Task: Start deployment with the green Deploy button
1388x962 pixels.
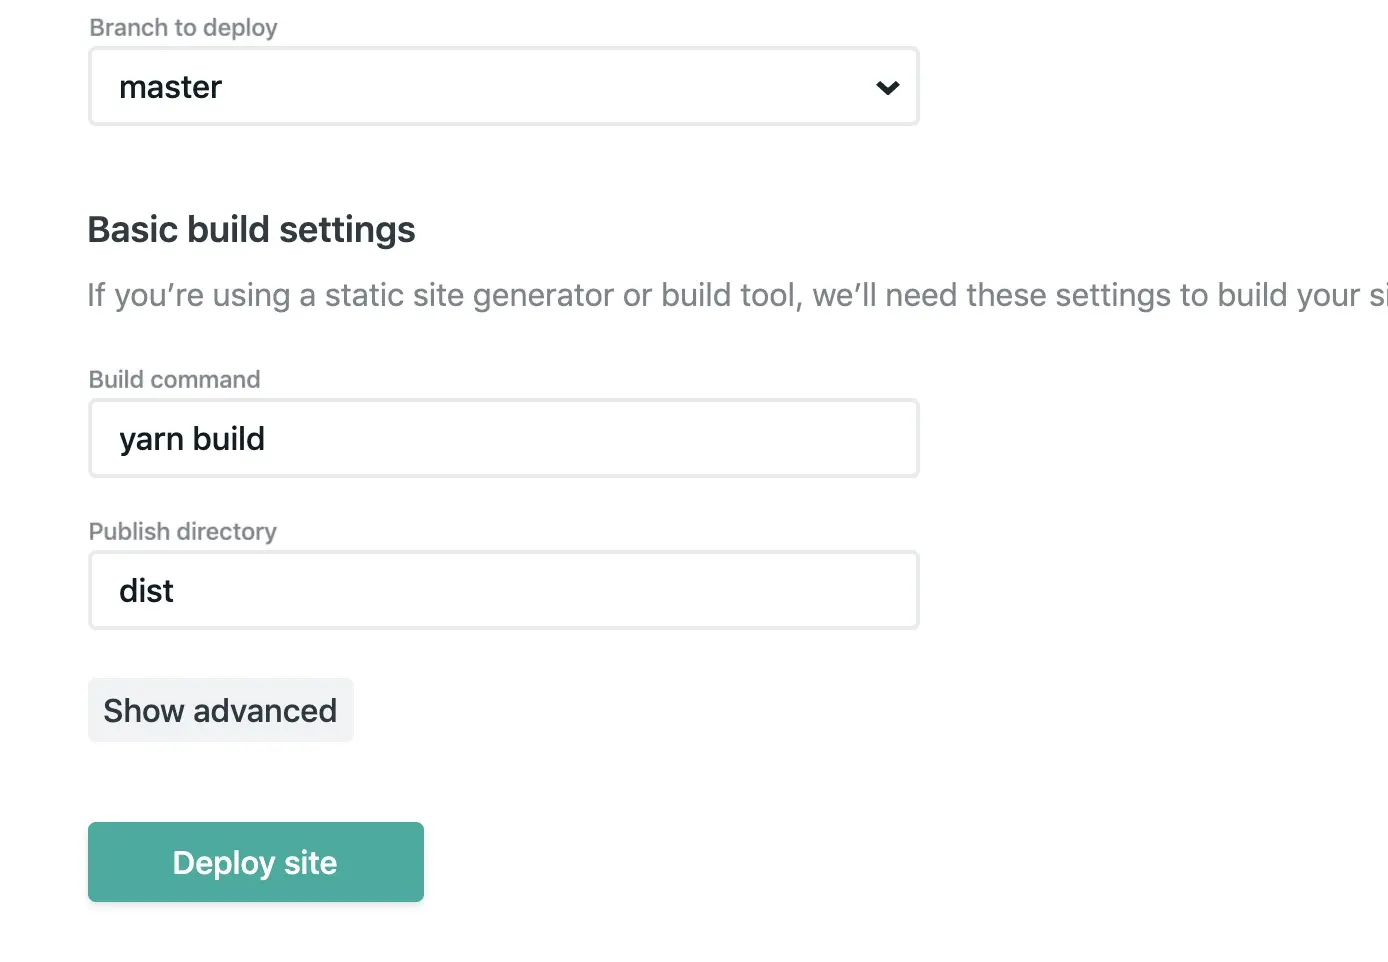Action: 255,862
